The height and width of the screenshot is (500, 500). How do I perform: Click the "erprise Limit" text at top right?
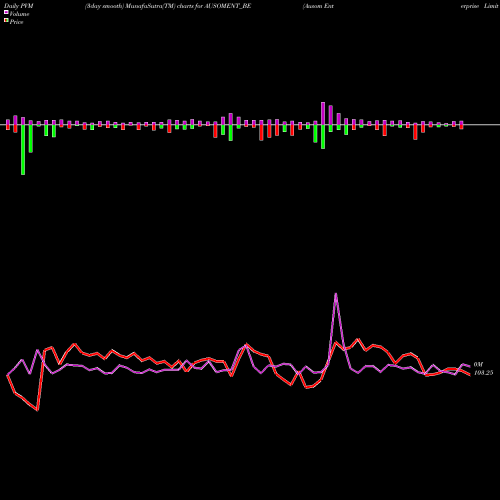pyautogui.click(x=479, y=6)
